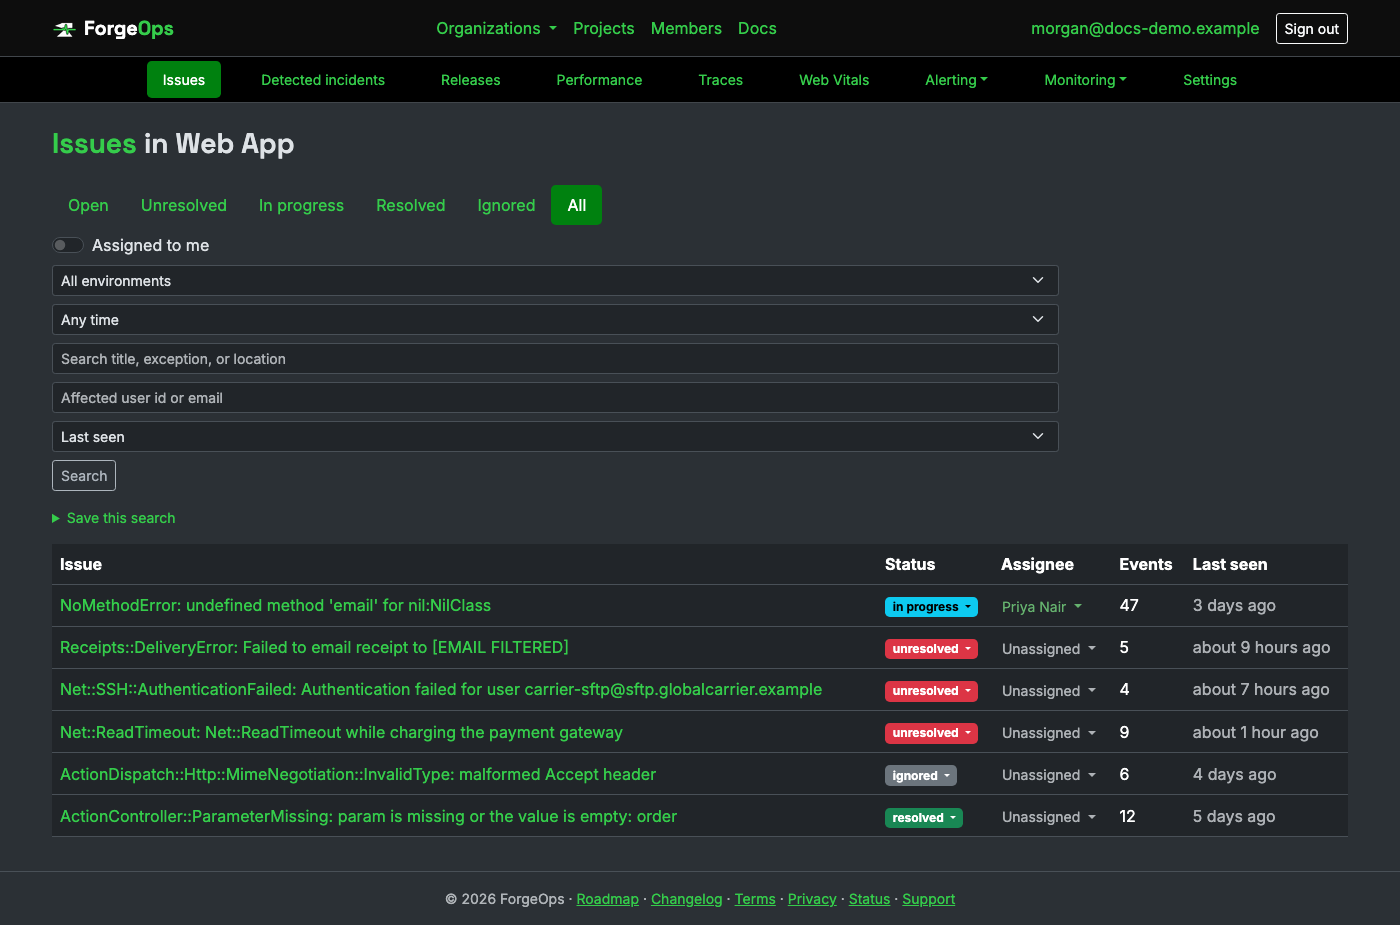Focus the Affected user id or email field
The width and height of the screenshot is (1400, 925).
[x=555, y=398]
